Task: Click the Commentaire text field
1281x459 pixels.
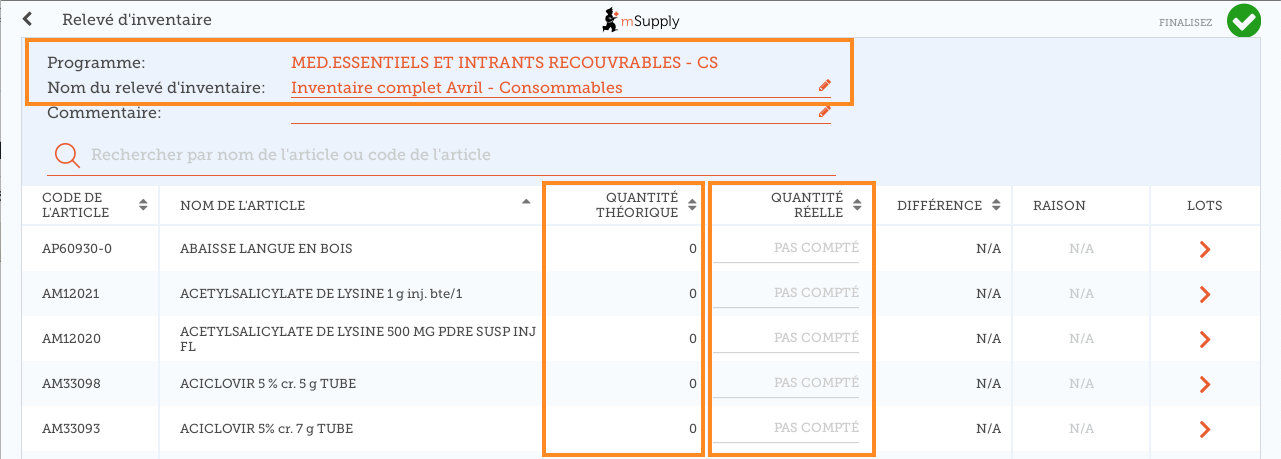Action: (x=550, y=112)
